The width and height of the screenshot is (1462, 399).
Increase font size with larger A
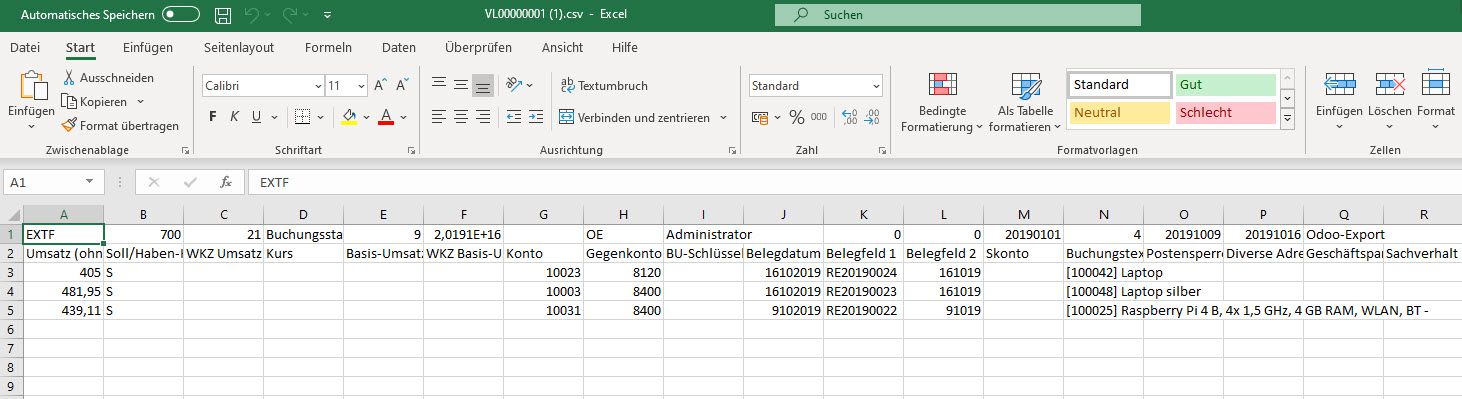pos(380,86)
